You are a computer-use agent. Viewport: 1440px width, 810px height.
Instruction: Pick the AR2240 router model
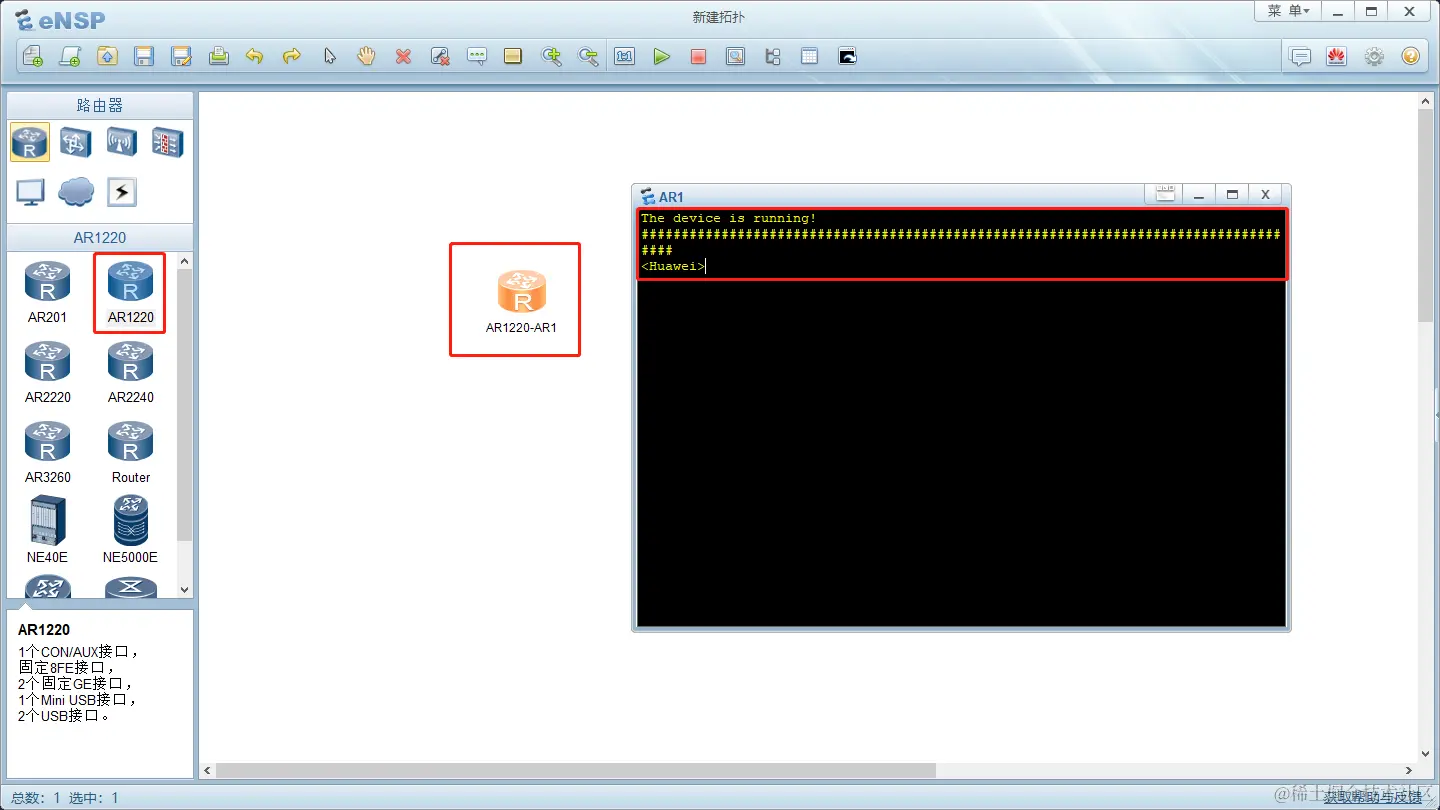pyautogui.click(x=130, y=372)
